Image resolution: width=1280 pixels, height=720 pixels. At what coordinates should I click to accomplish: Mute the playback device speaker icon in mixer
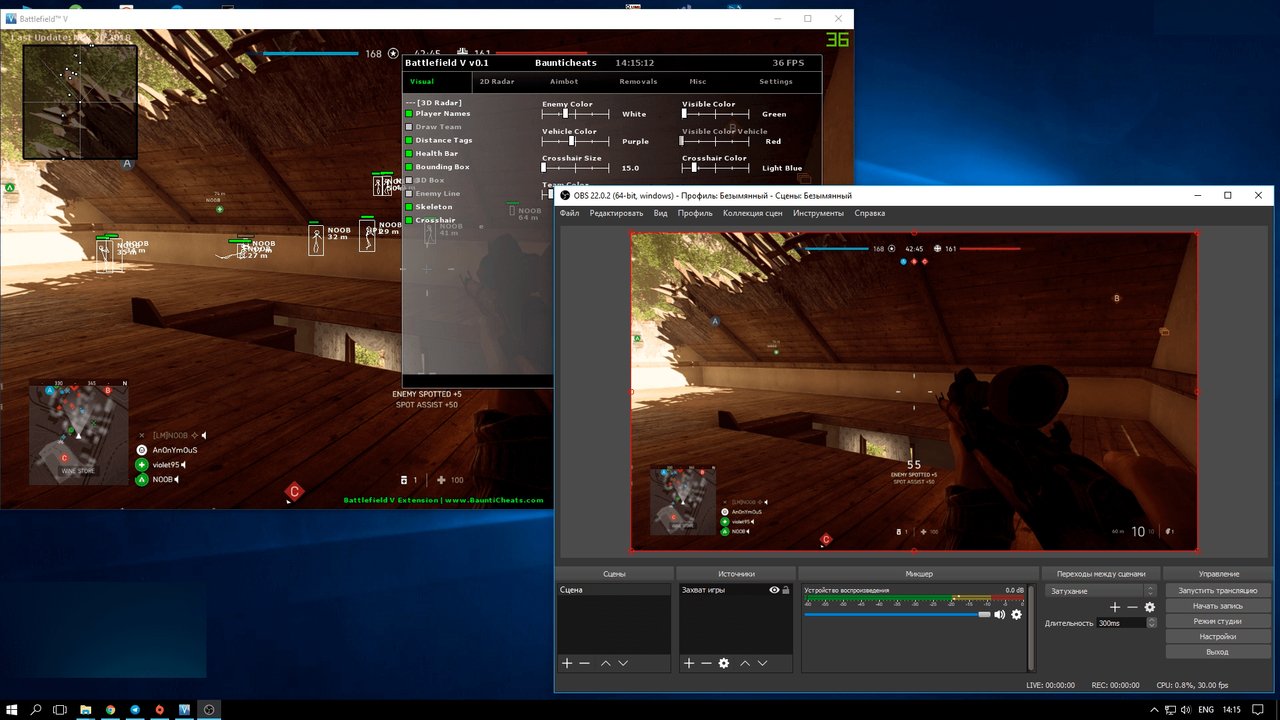point(999,614)
